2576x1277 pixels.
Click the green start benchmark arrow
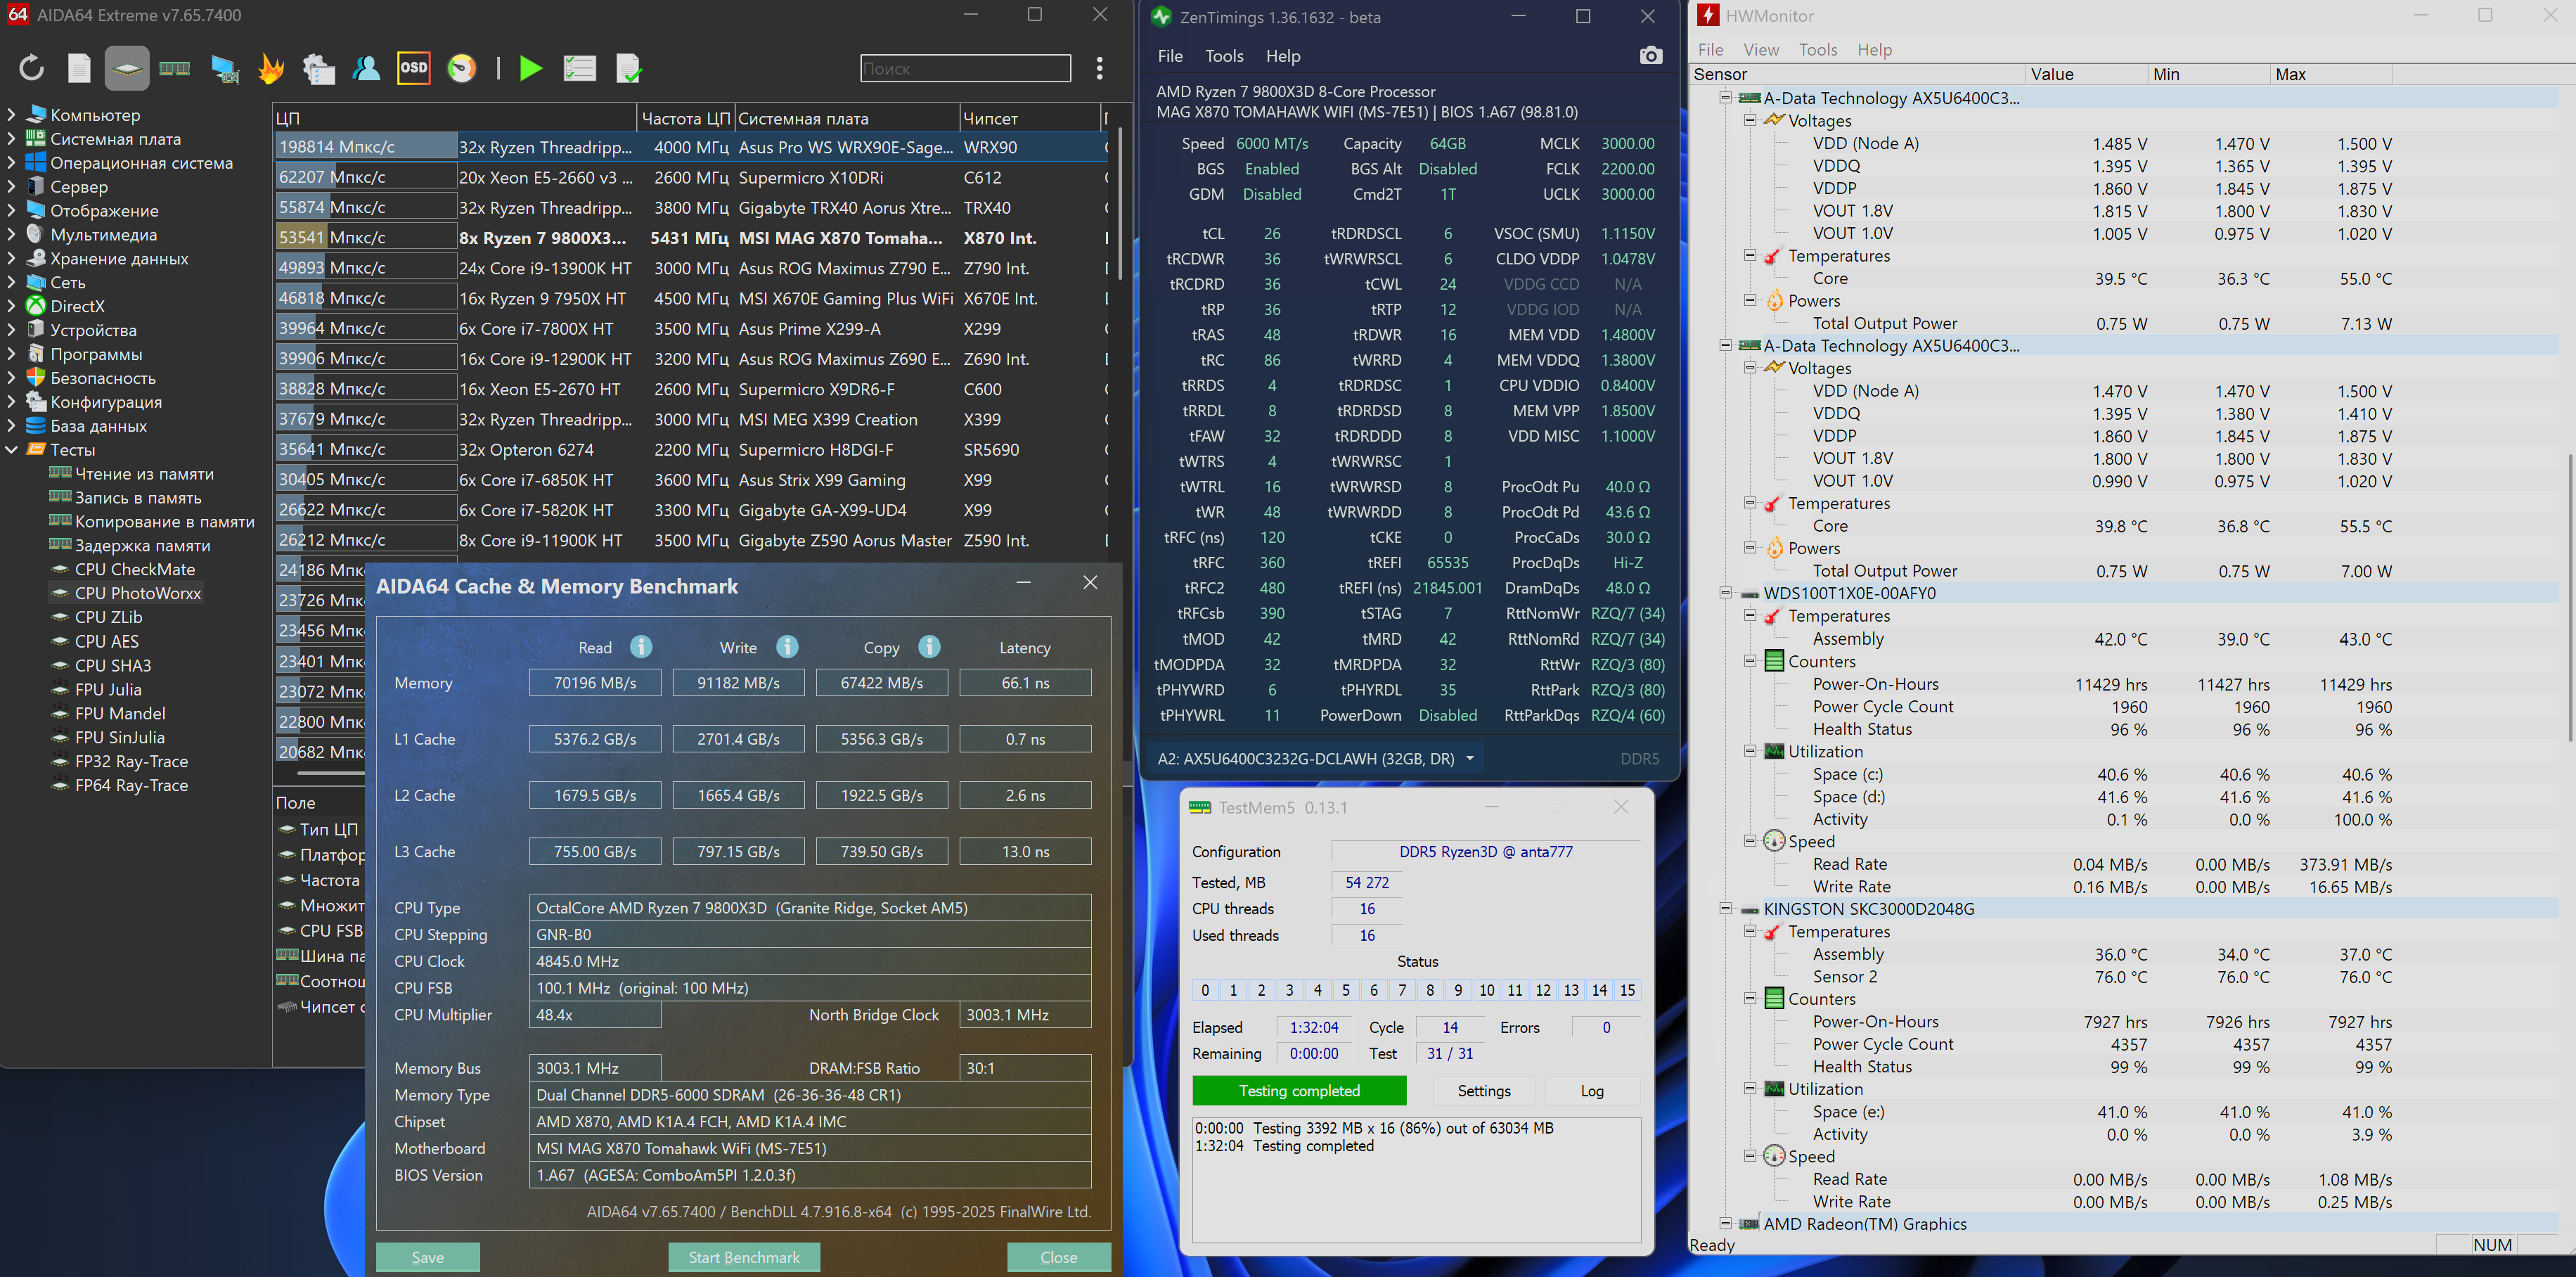531,68
